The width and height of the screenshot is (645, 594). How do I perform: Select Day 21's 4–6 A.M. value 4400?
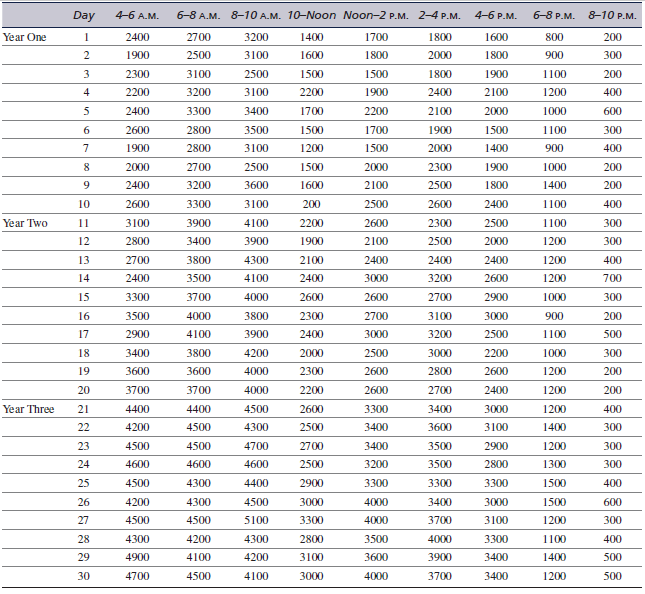tap(137, 409)
